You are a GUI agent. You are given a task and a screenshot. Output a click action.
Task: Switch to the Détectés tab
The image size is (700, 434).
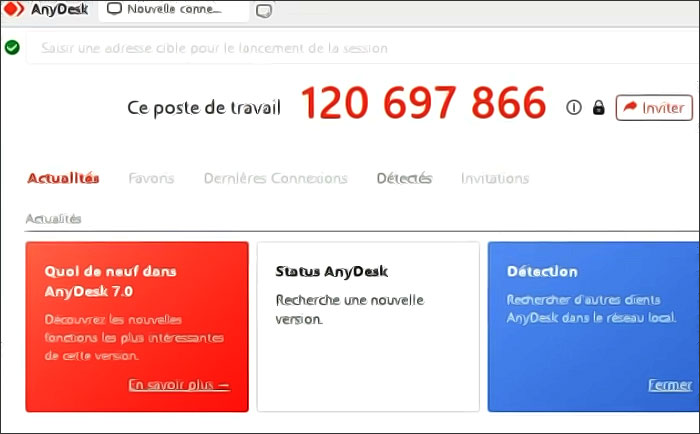click(404, 179)
